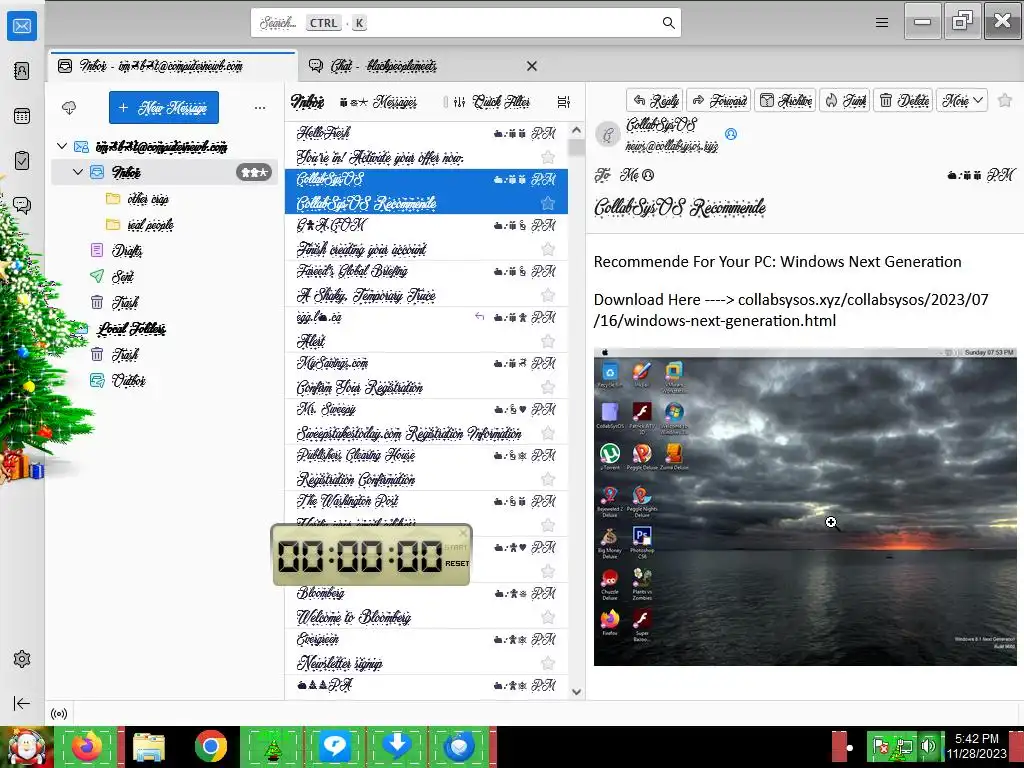This screenshot has width=1024, height=768.
Task: Collapse the email account tree
Action: pos(62,146)
